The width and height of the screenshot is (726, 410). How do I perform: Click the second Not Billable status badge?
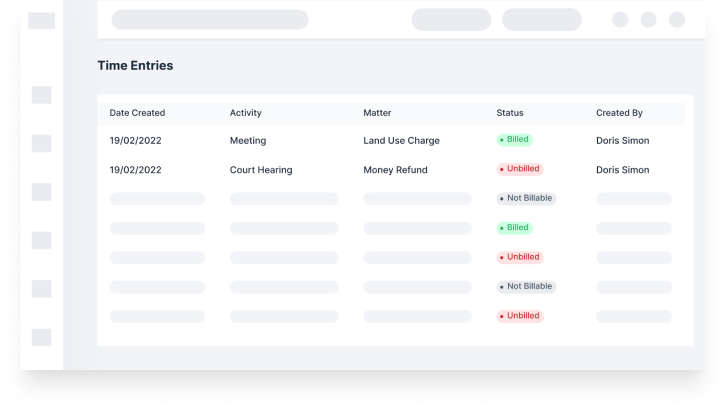[x=526, y=286]
